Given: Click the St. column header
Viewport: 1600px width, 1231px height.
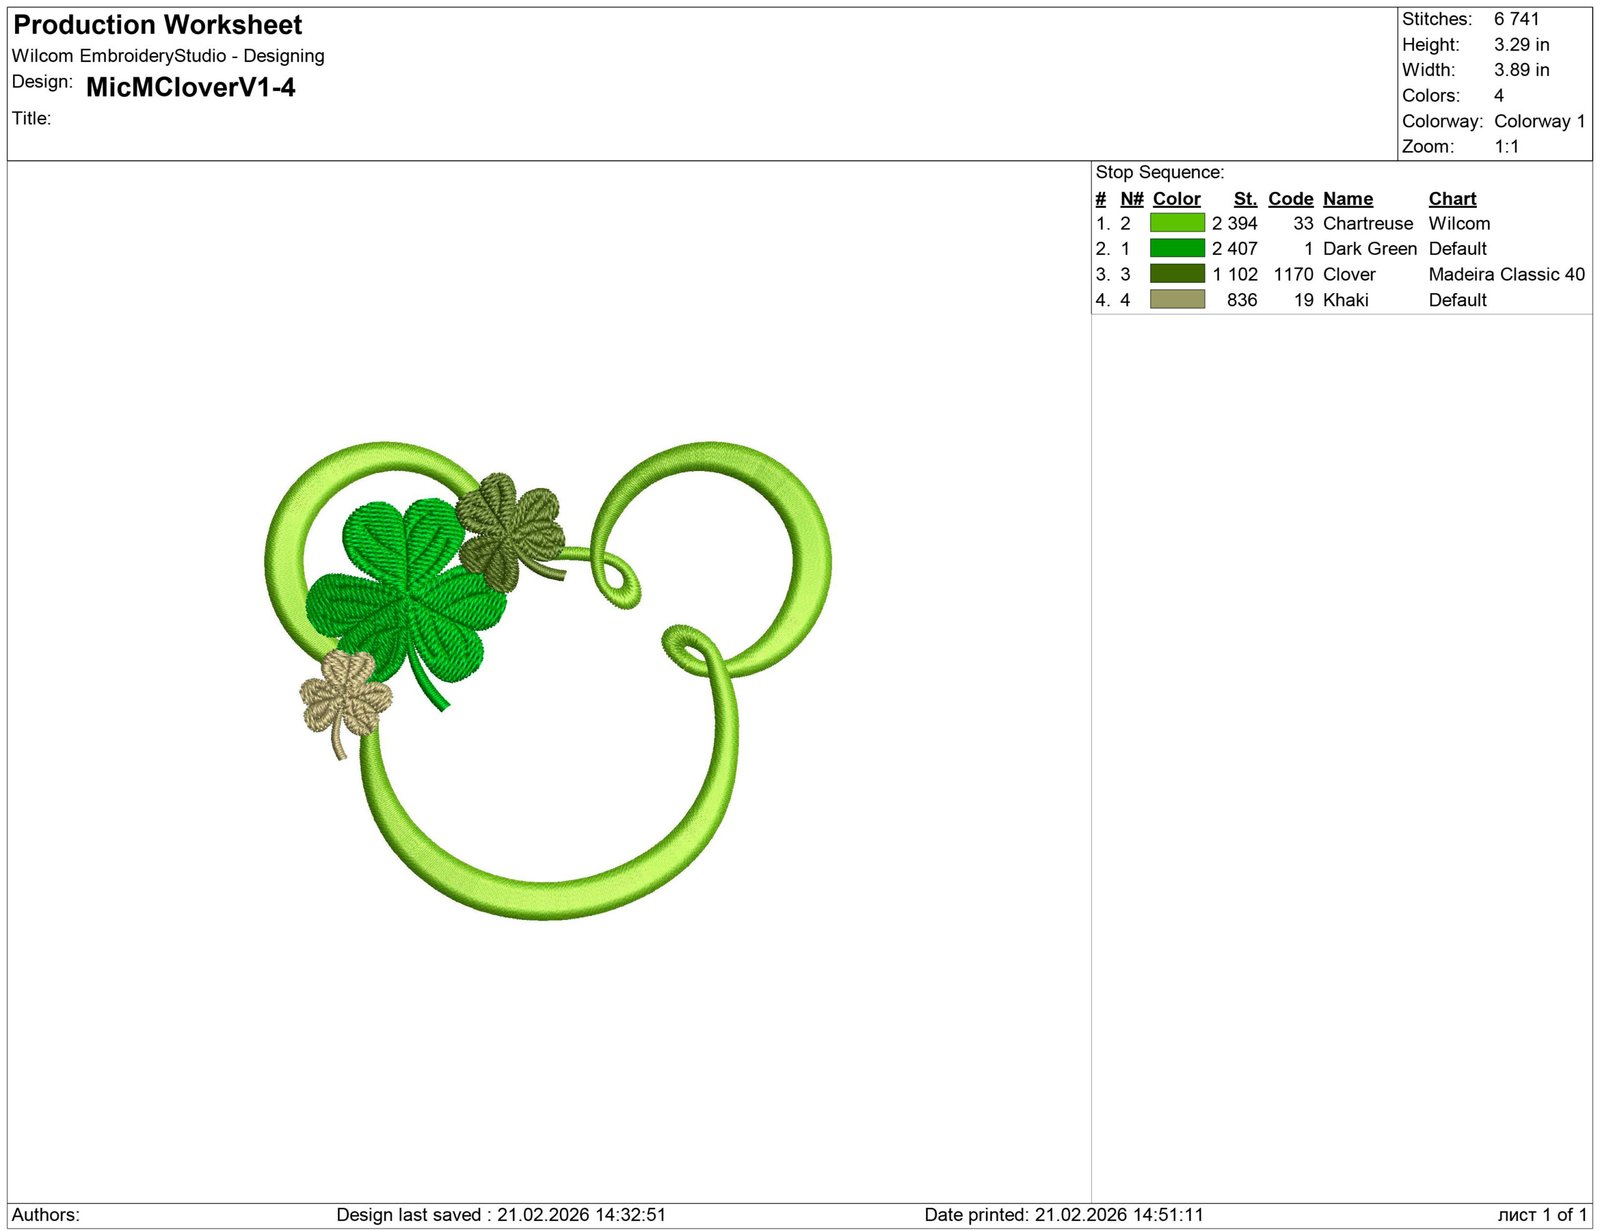Looking at the screenshot, I should pos(1244,199).
